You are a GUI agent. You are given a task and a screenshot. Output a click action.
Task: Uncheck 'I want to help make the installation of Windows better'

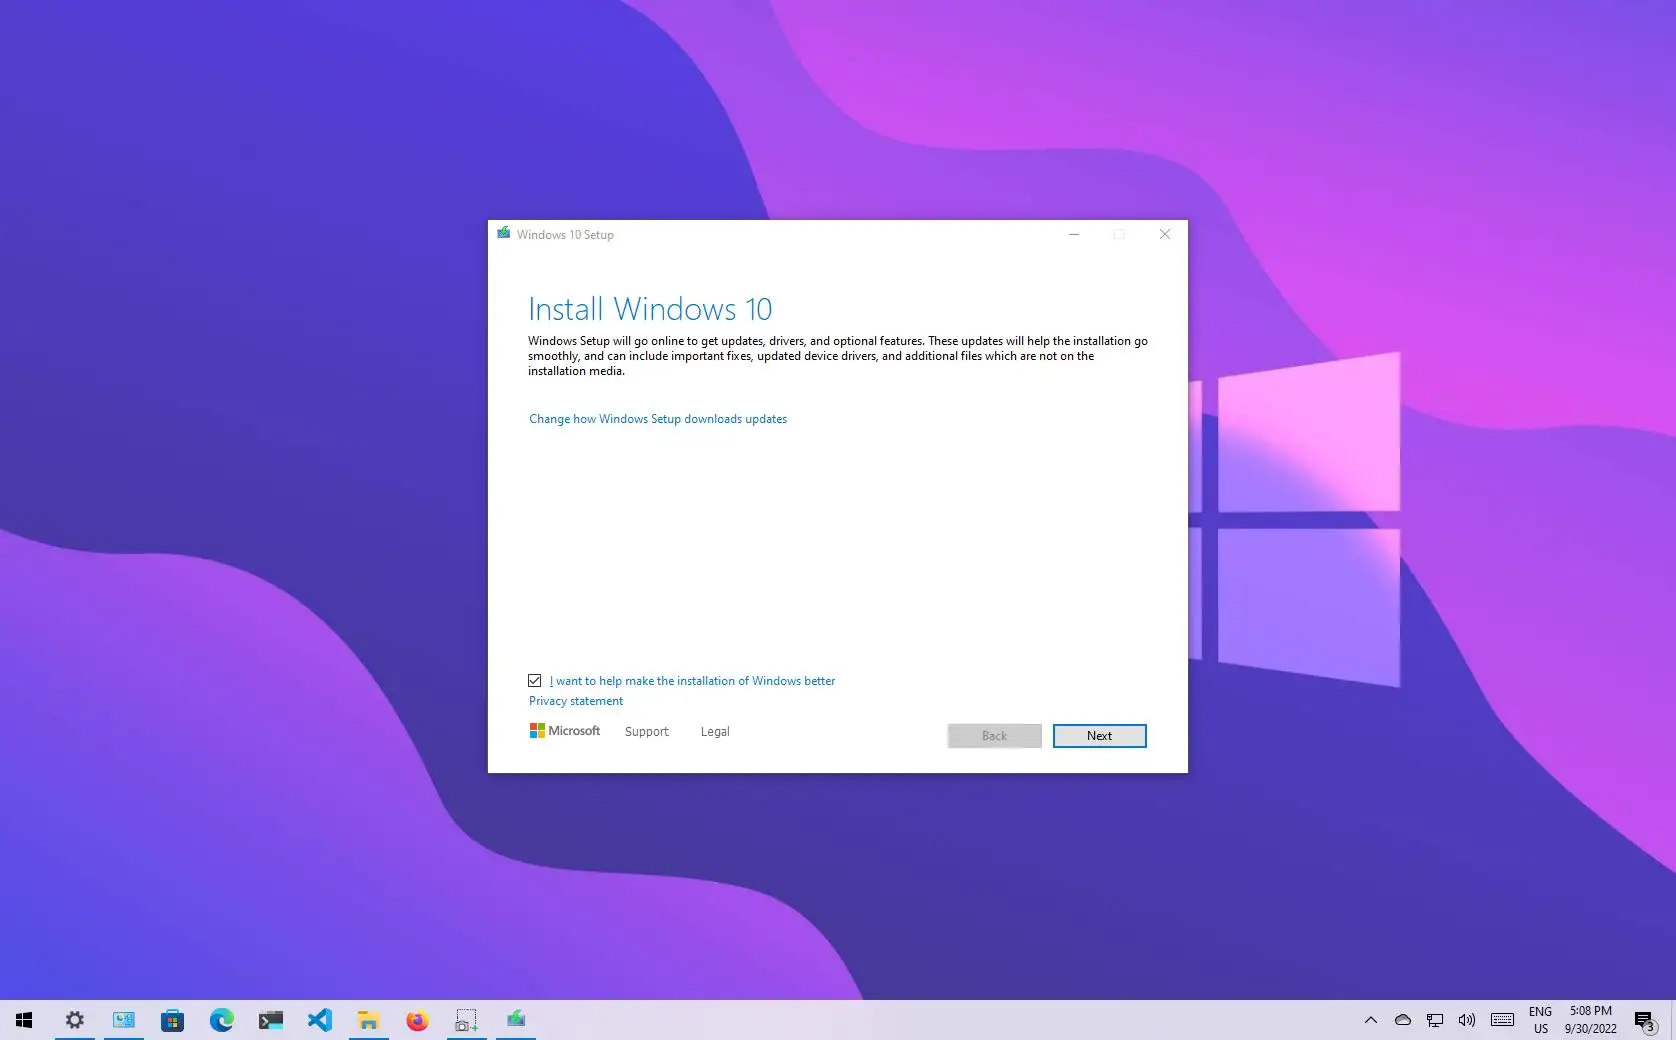[x=534, y=680]
